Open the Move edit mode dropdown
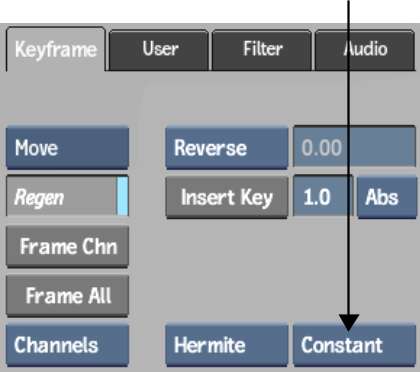The image size is (420, 372). [x=67, y=148]
